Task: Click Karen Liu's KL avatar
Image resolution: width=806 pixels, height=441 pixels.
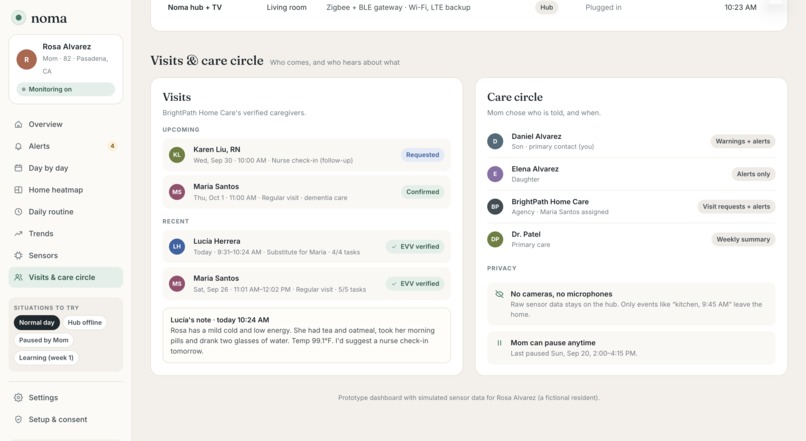Action: coord(177,155)
